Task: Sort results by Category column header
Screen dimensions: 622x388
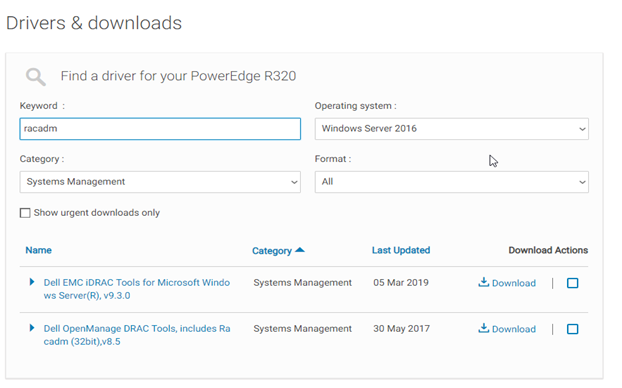Action: click(272, 251)
